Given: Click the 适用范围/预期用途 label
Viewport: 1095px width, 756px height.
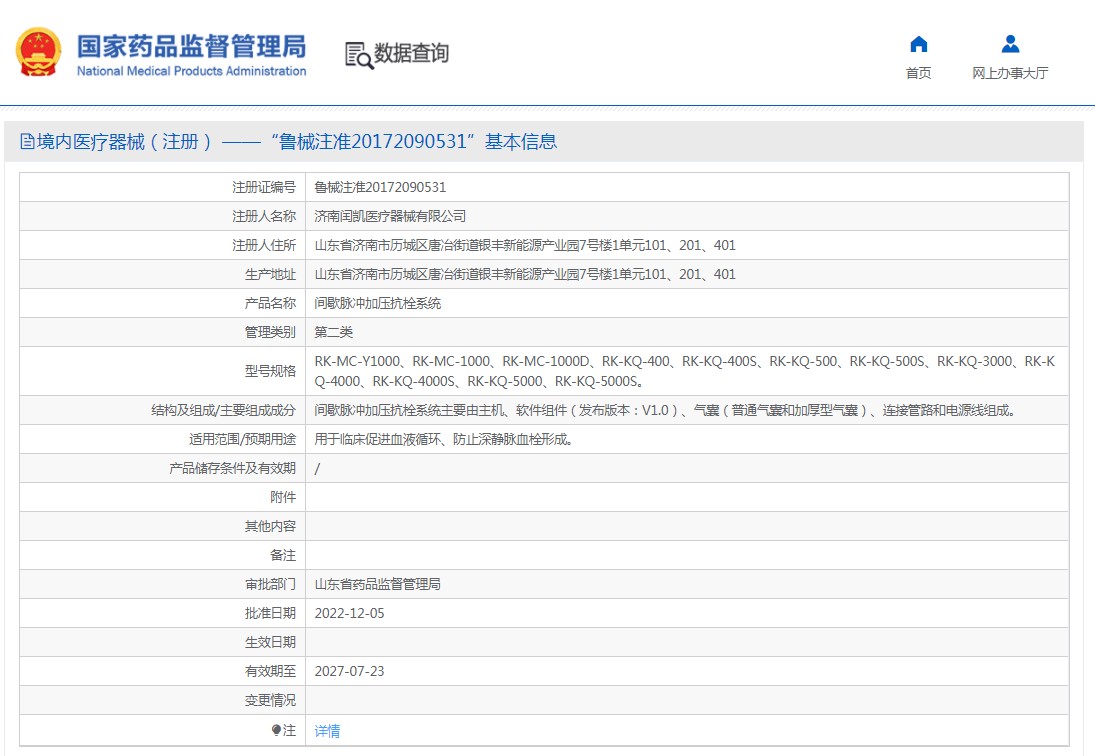Looking at the screenshot, I should 242,439.
